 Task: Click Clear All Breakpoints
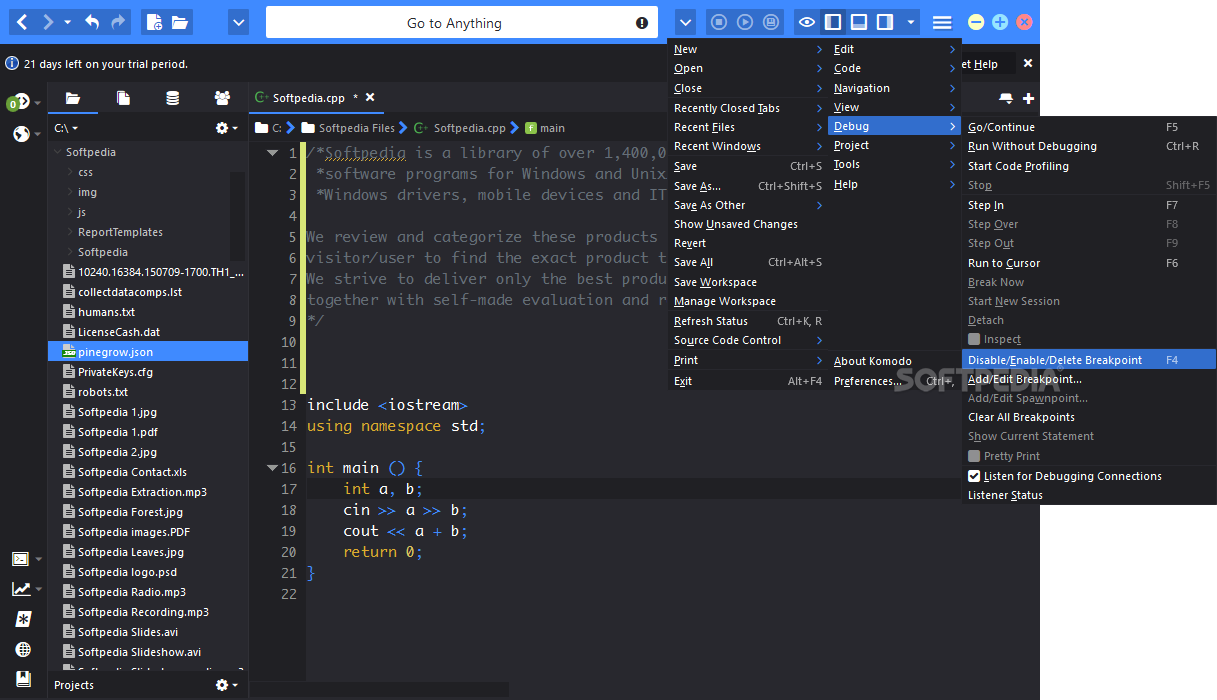tap(1089, 417)
